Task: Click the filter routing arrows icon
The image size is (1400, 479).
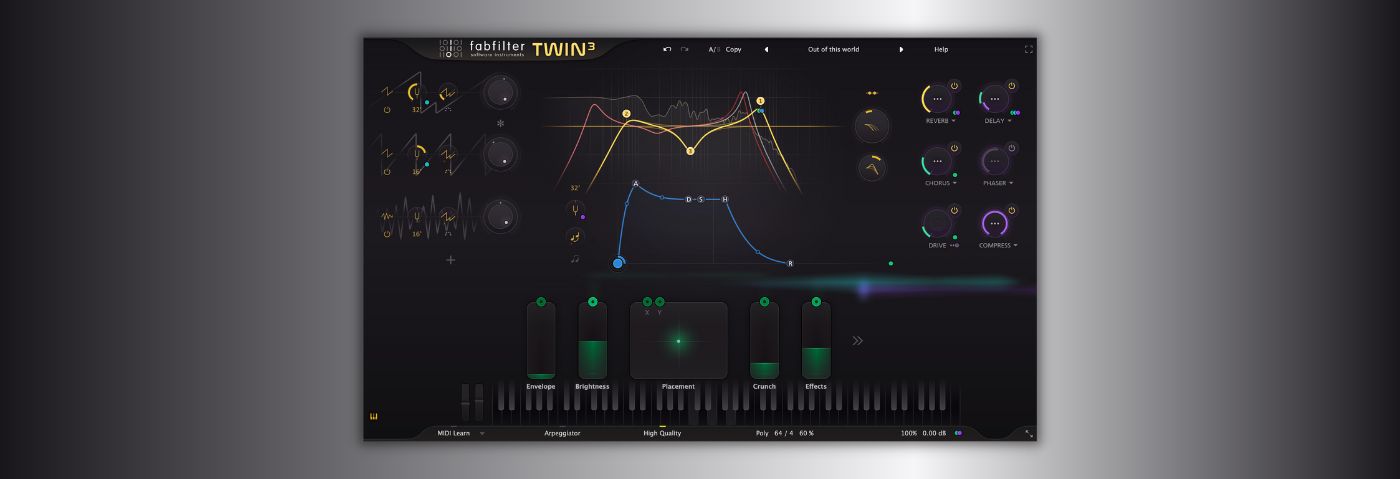Action: point(871,93)
